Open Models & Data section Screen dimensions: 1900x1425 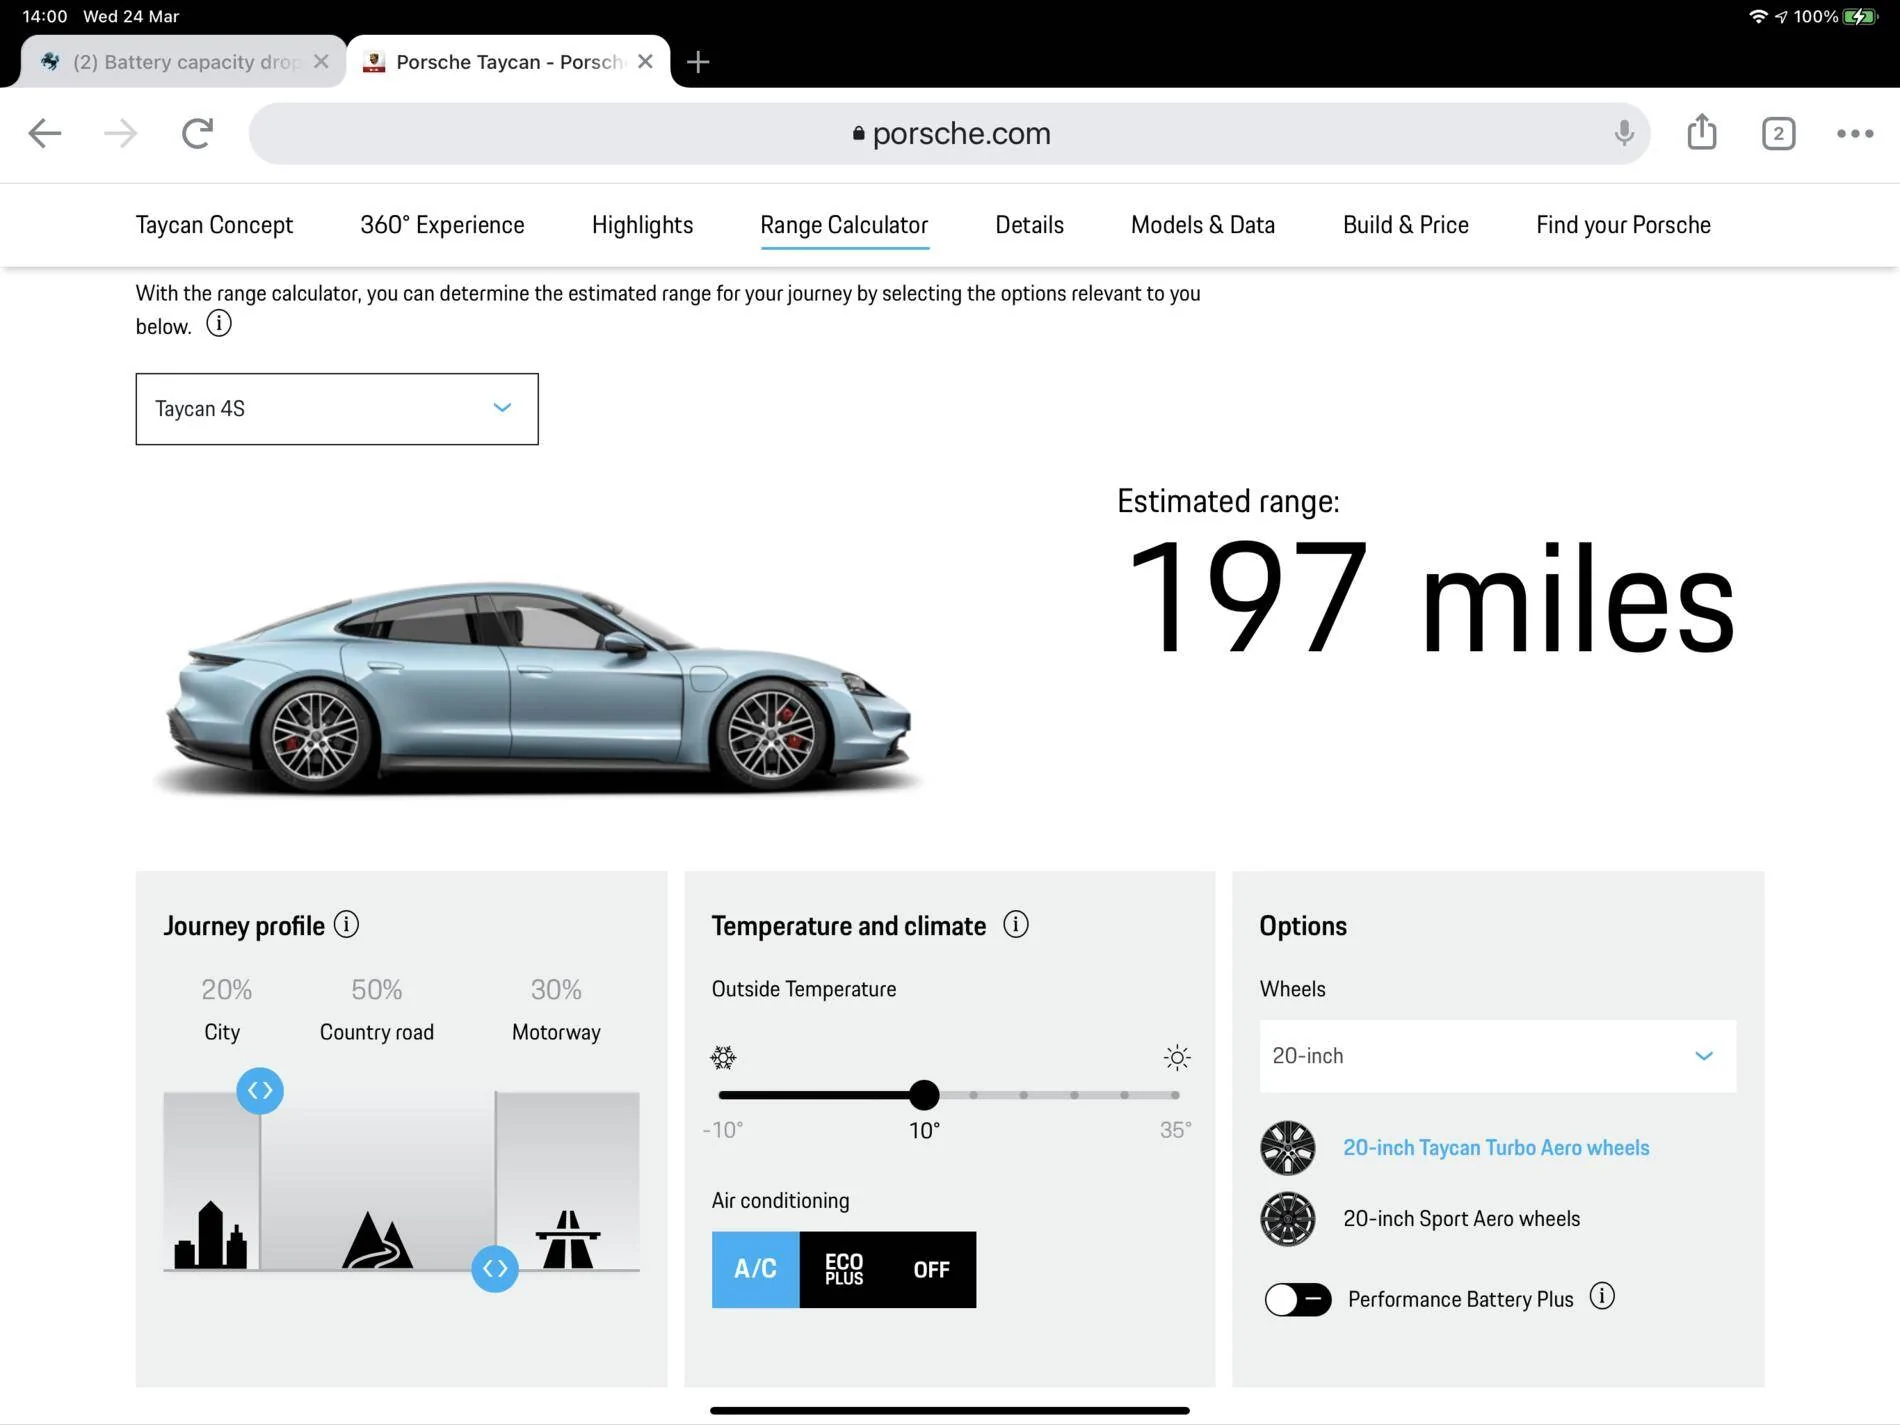pyautogui.click(x=1203, y=225)
